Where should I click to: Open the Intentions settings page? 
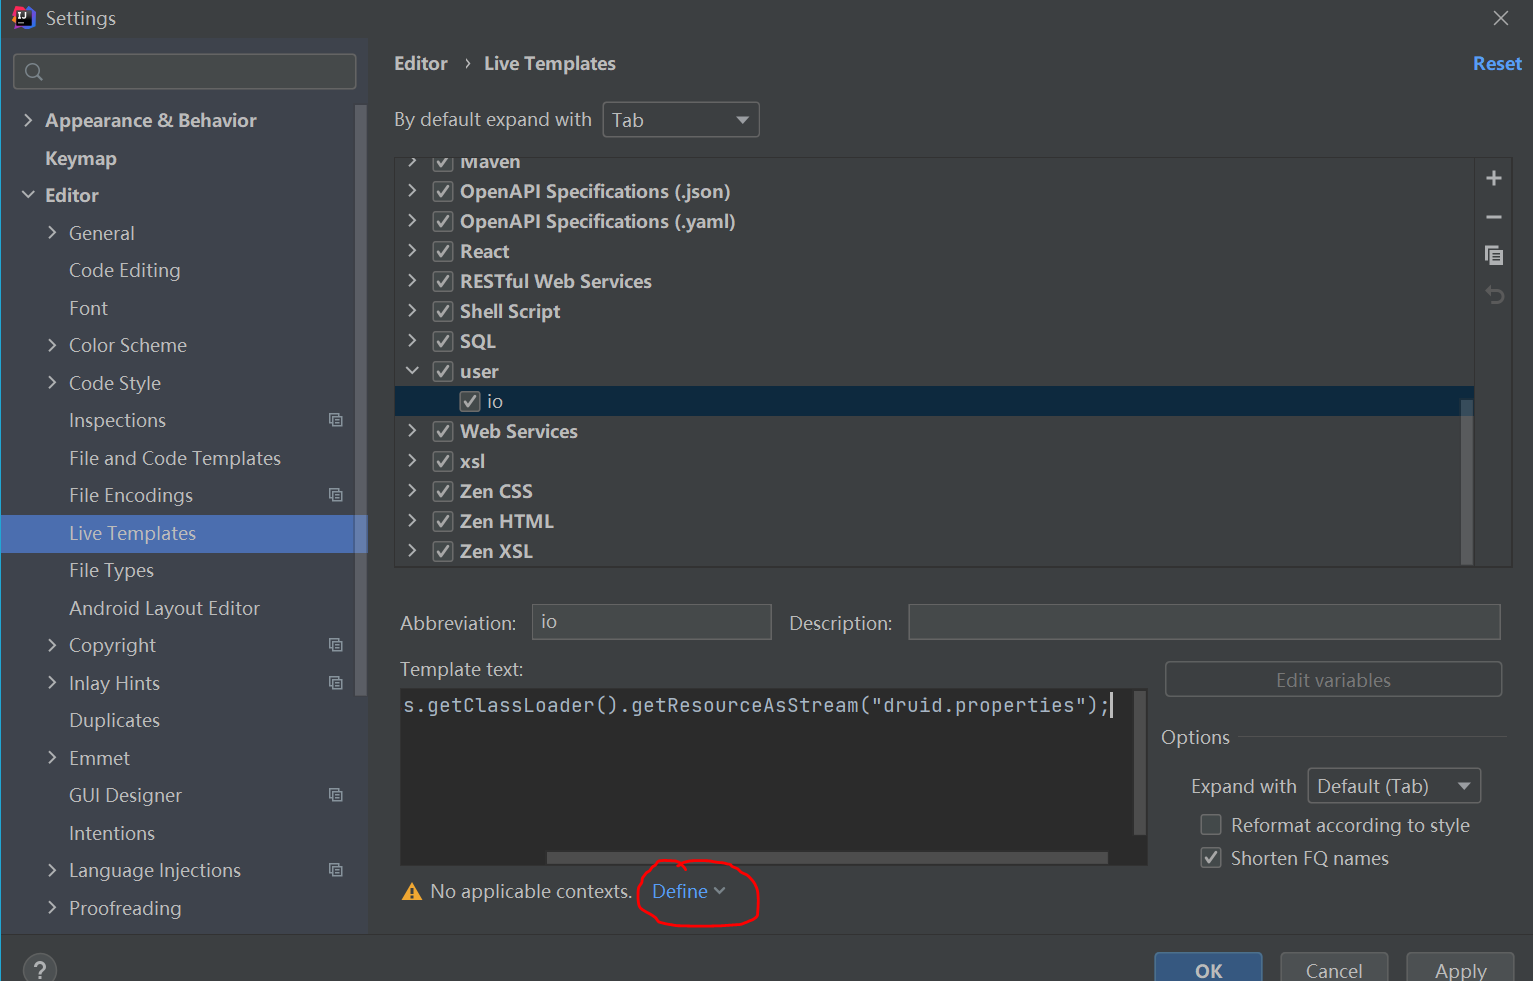click(x=112, y=833)
